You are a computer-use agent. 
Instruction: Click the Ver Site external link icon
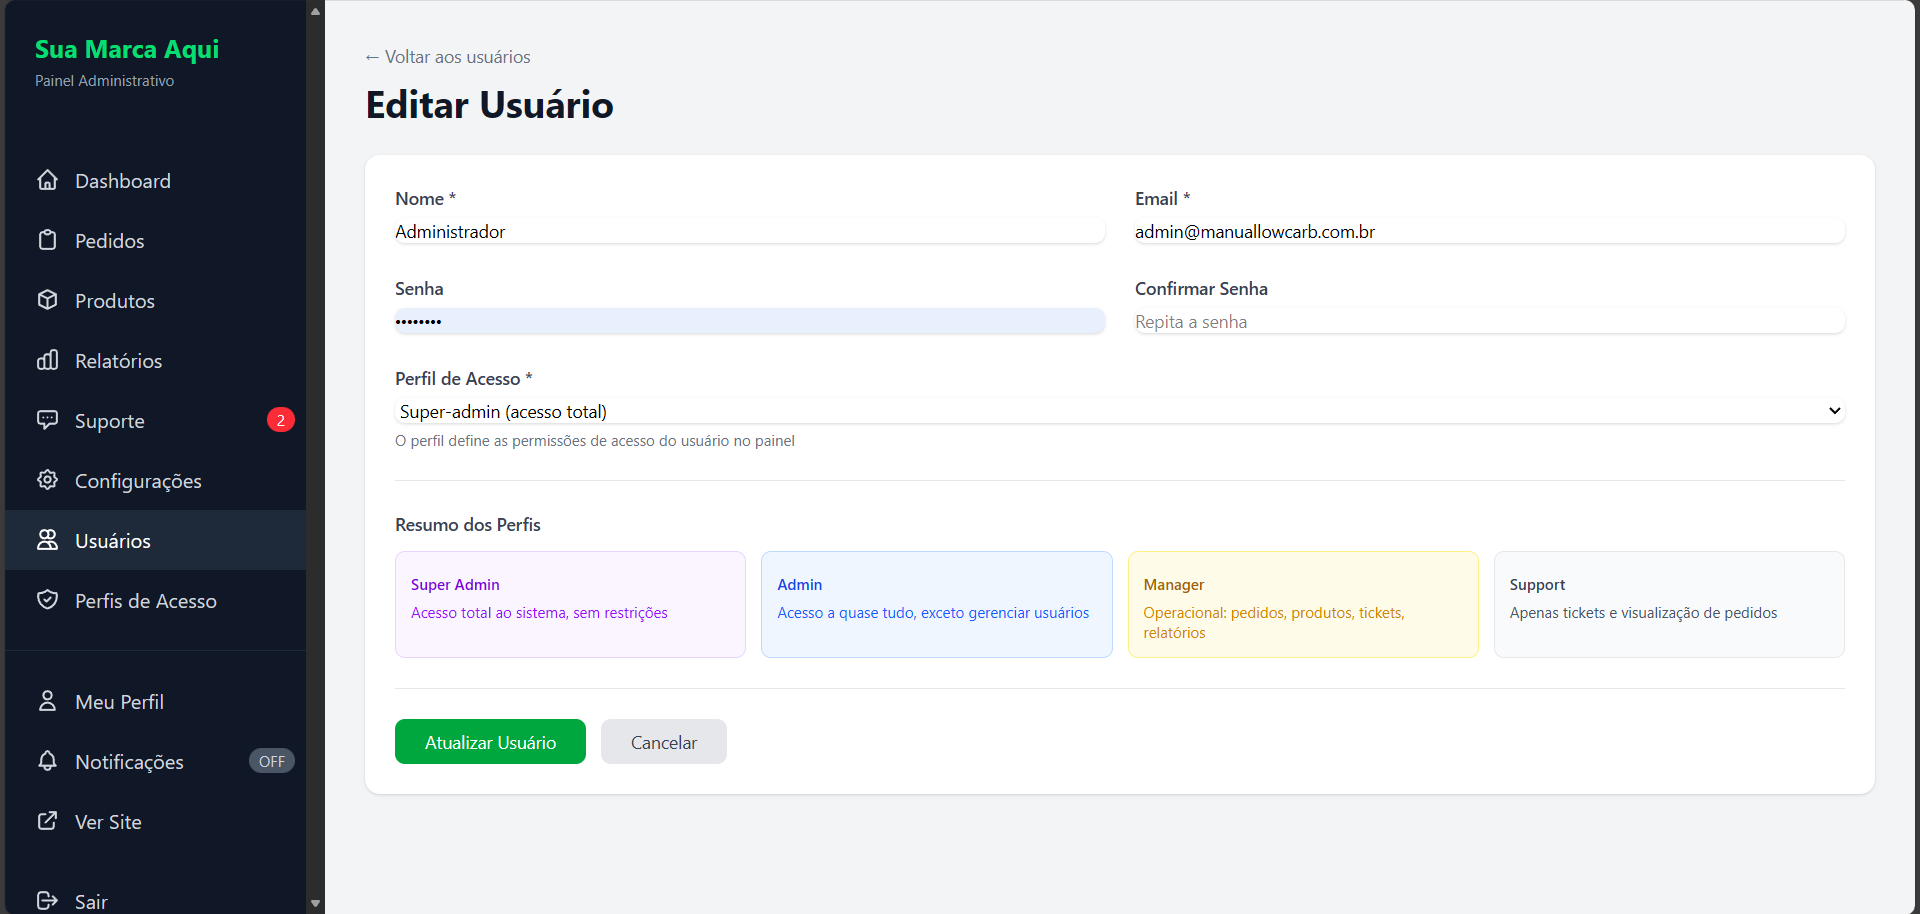coord(47,821)
